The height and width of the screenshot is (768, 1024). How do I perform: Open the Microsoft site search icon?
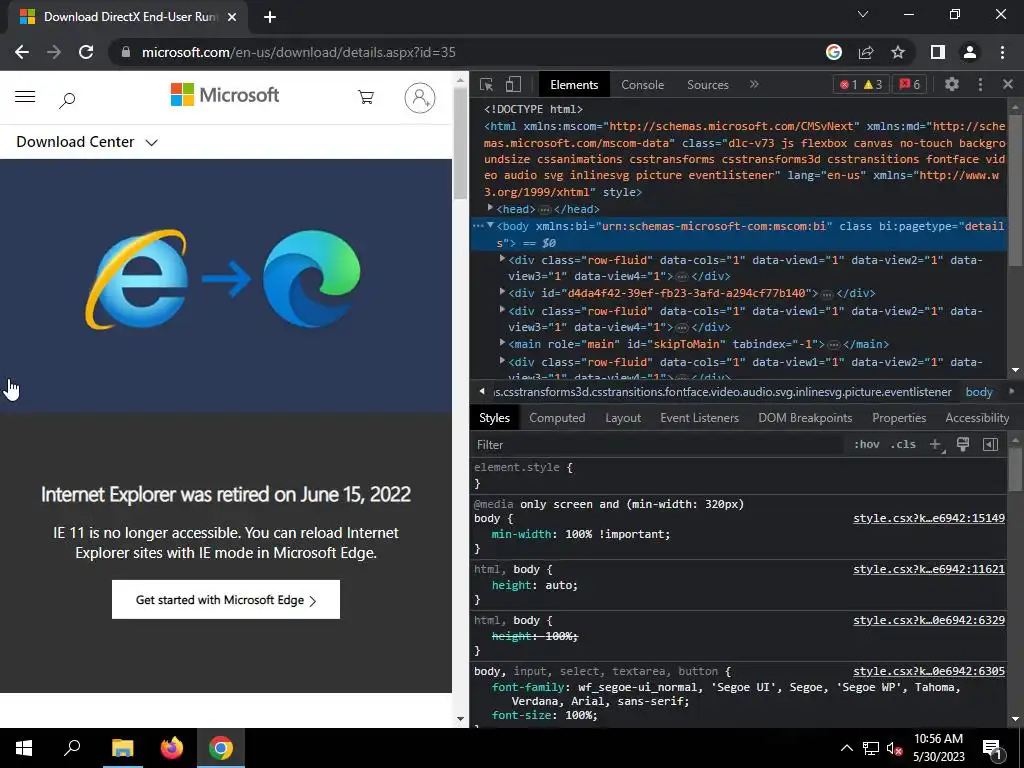(67, 100)
